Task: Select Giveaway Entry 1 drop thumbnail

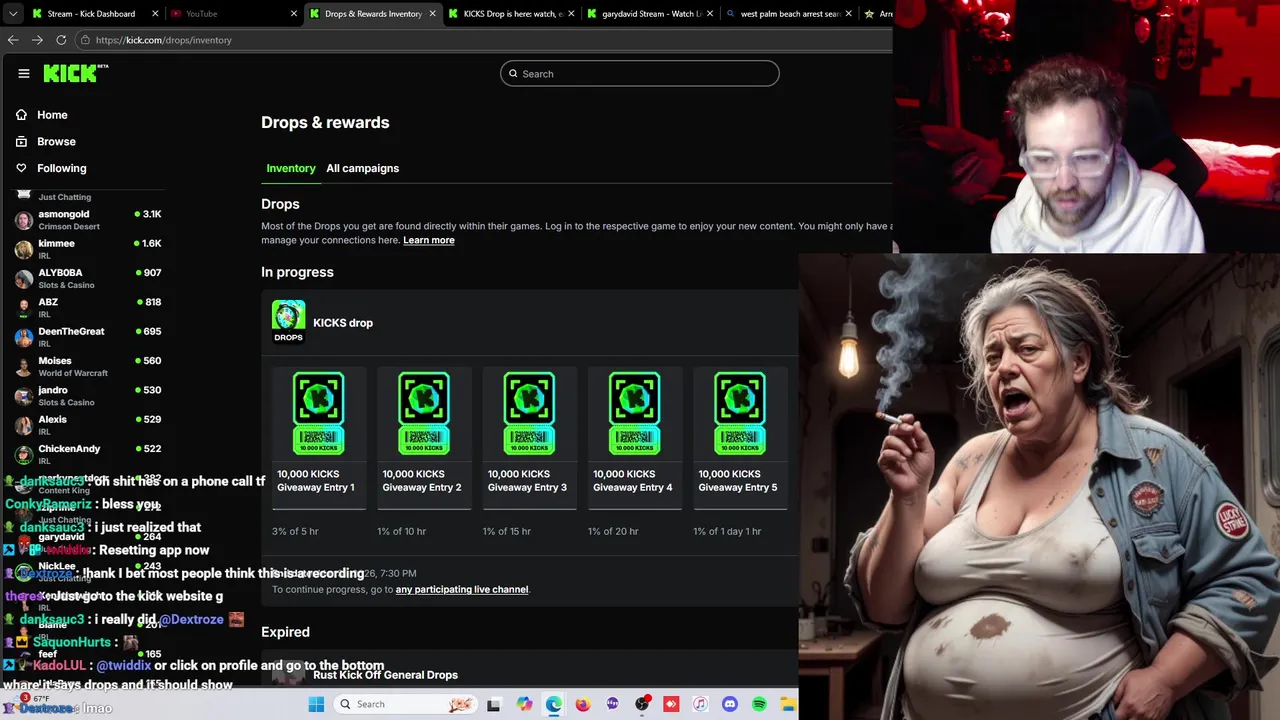Action: click(x=319, y=413)
